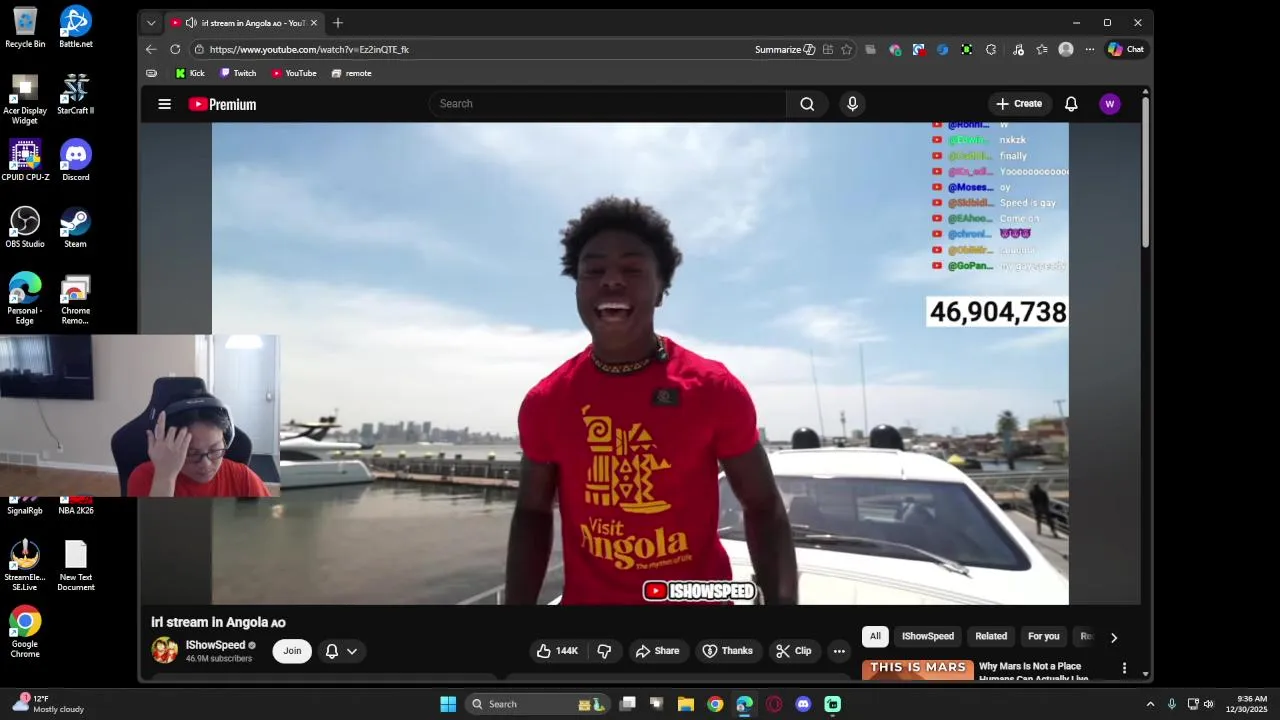Open StarCraft II desktop shortcut

[x=76, y=94]
